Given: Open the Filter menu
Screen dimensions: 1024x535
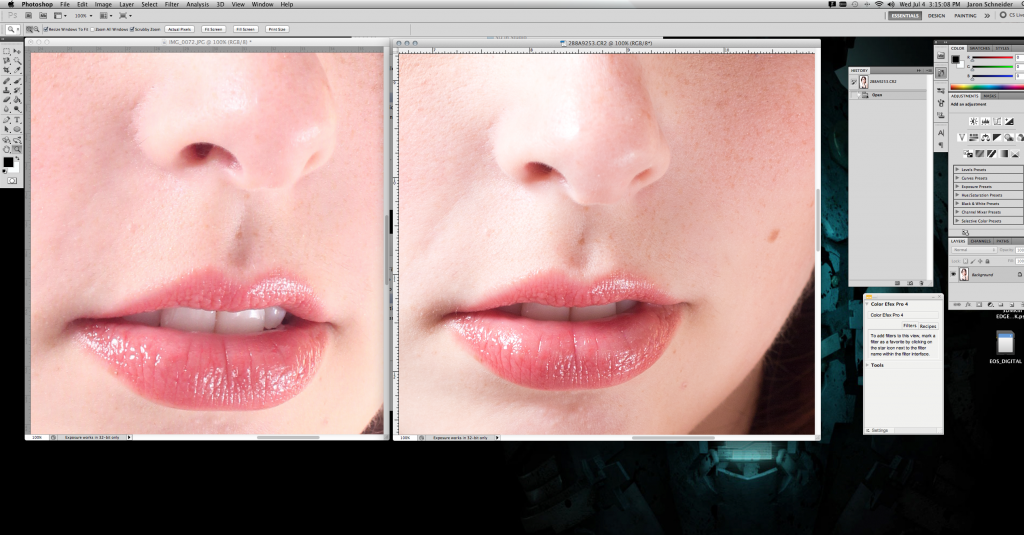Looking at the screenshot, I should pos(172,4).
